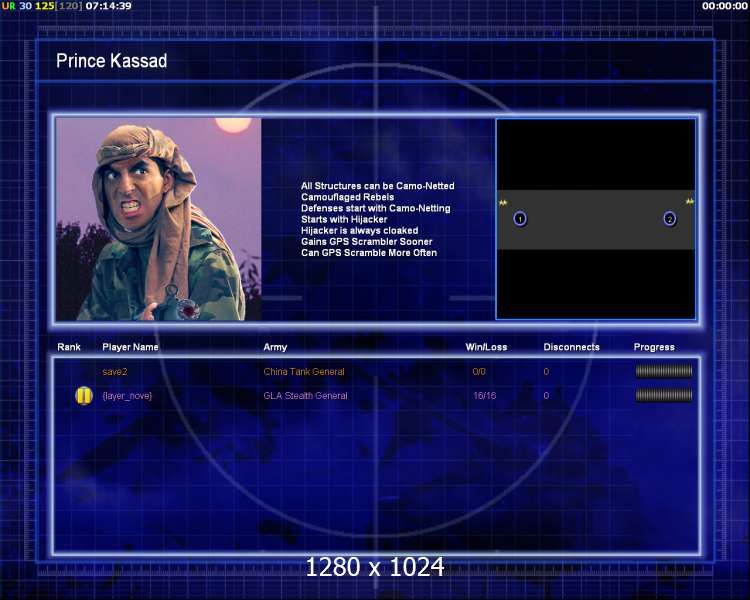Click the "China Tank General" army entry
The width and height of the screenshot is (750, 600).
tap(304, 372)
